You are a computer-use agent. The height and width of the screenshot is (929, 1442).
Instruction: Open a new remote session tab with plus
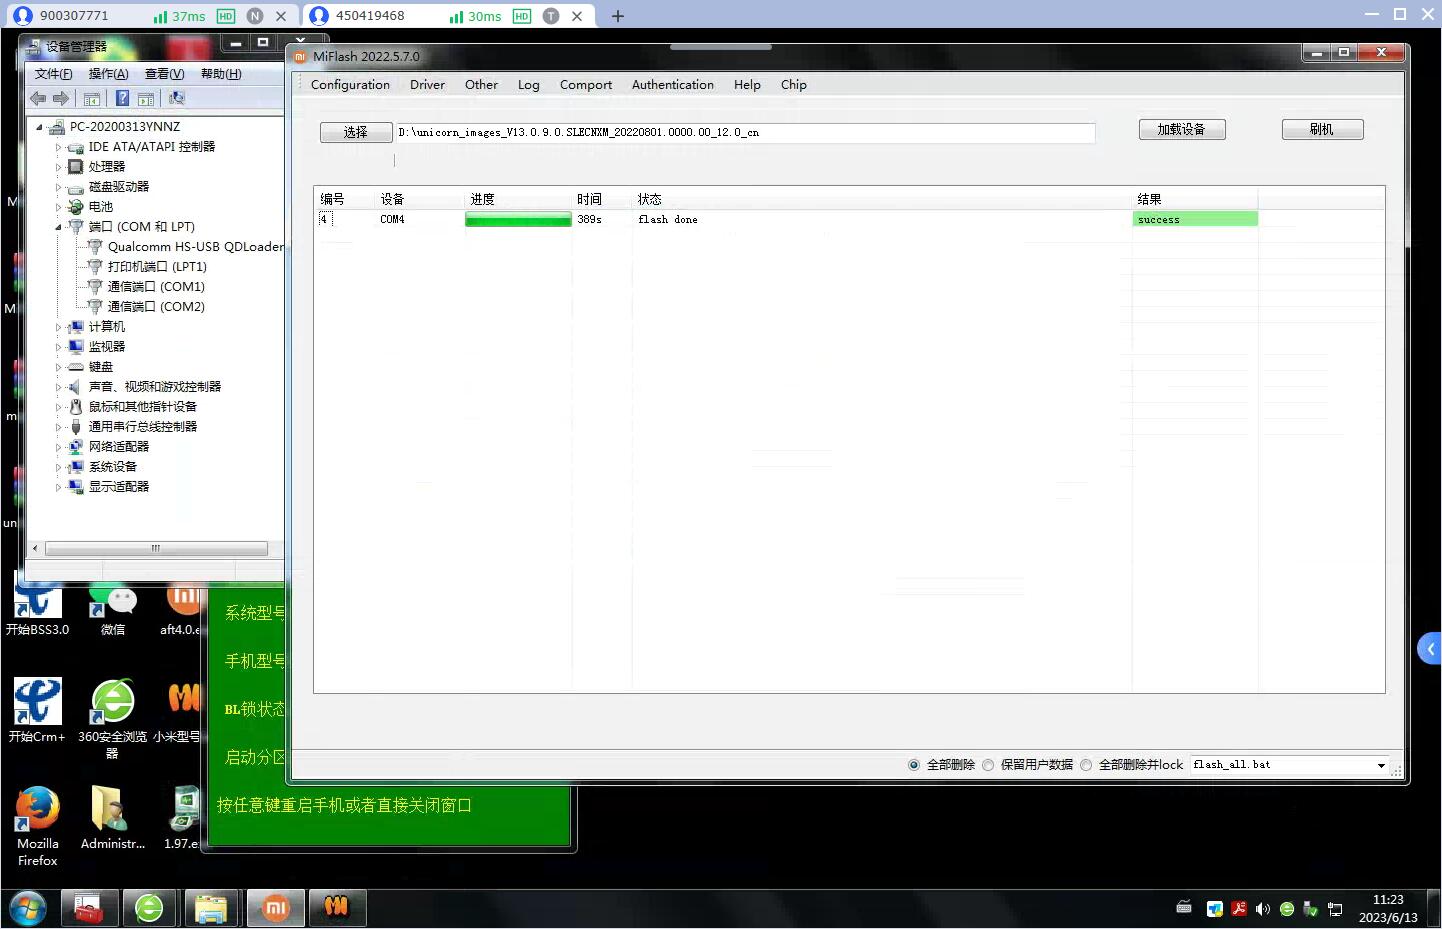coord(618,16)
